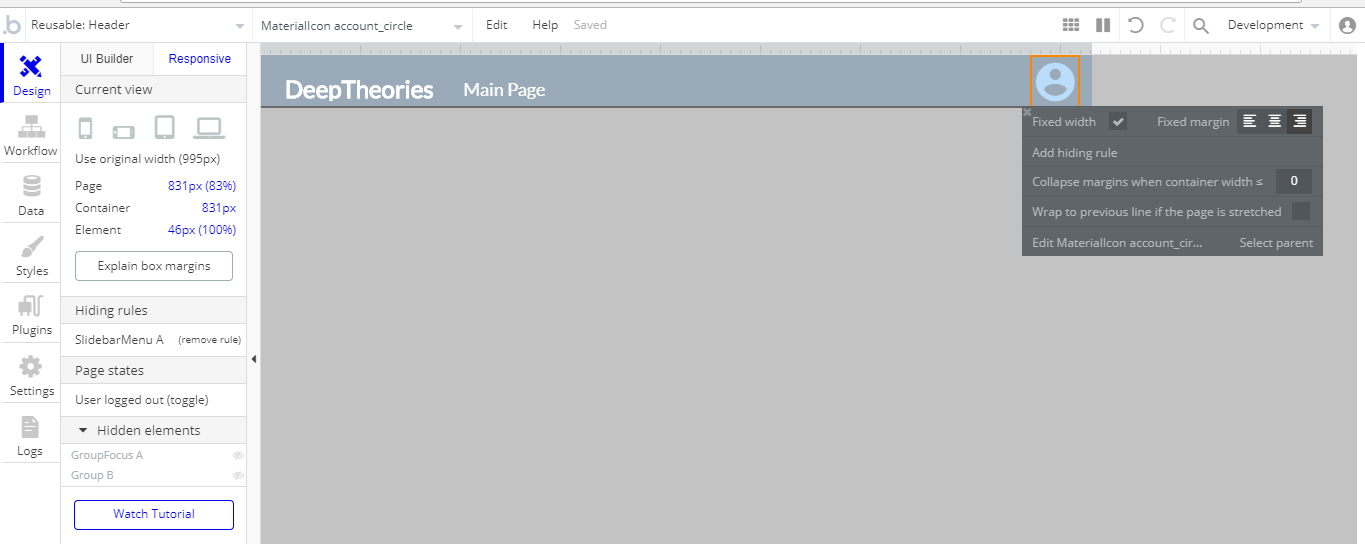Select tablet view icon
Viewport: 1365px width, 544px height.
coord(165,127)
